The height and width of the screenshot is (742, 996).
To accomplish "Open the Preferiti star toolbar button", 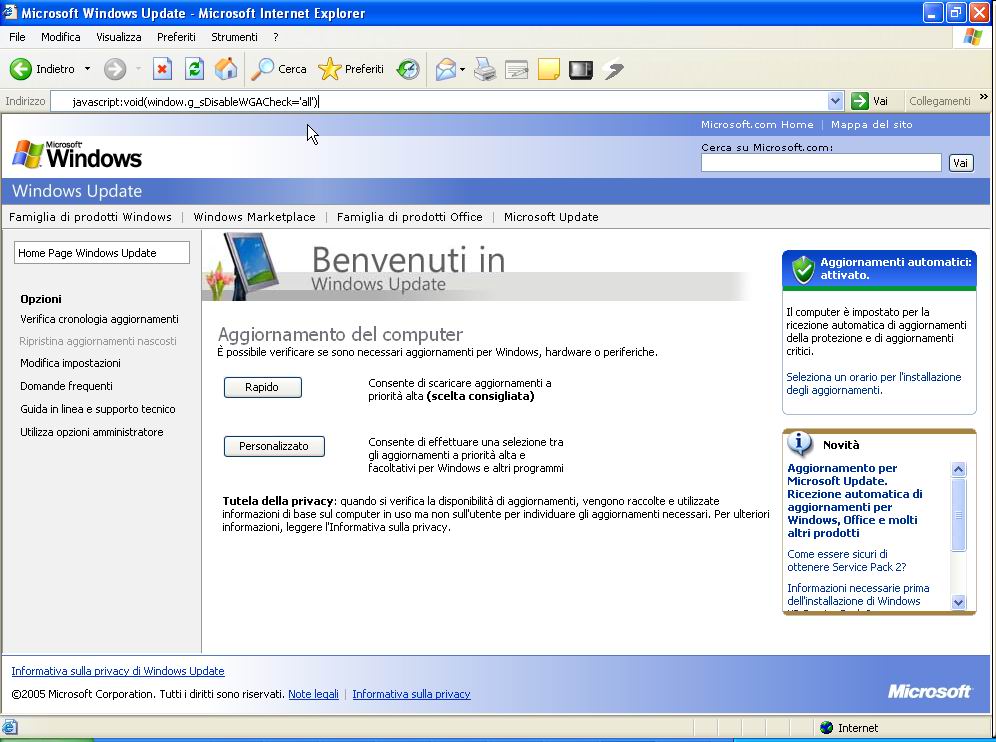I will [351, 69].
